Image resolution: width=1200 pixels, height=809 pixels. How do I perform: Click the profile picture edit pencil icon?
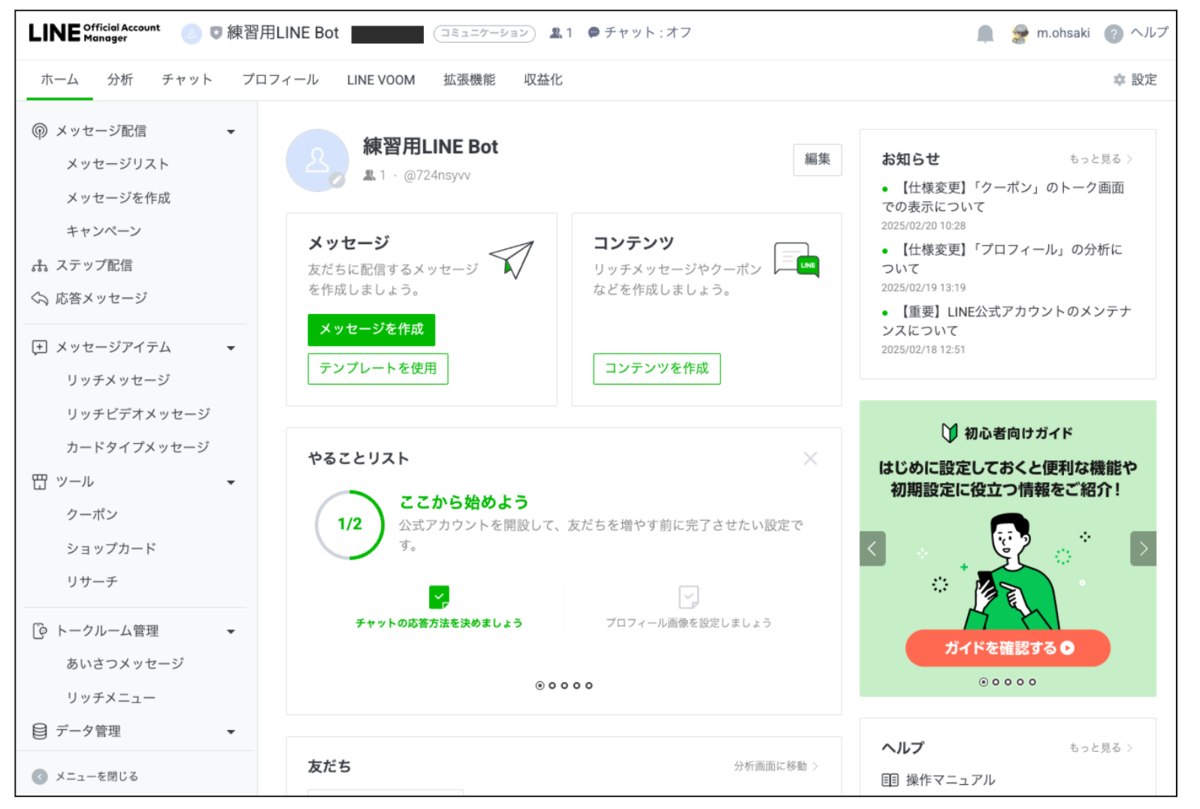click(x=338, y=181)
